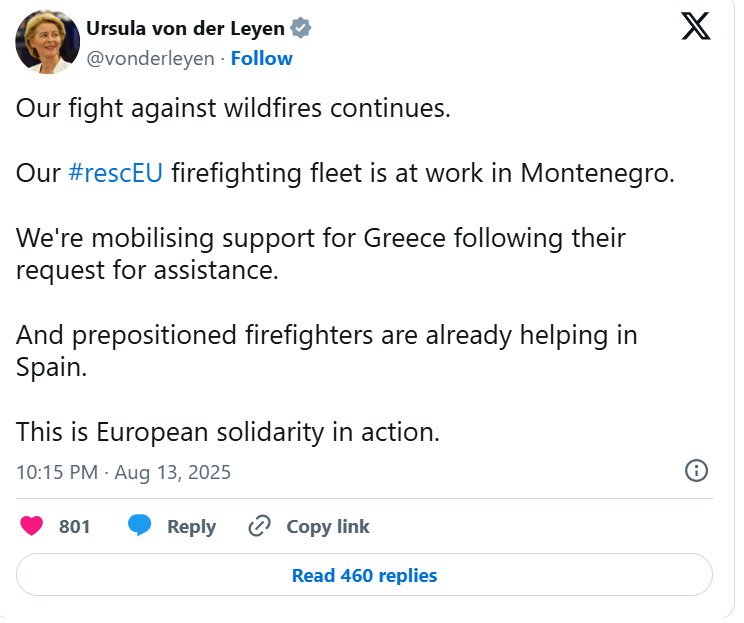This screenshot has width=744, height=623.
Task: Click the paragraph about support for Greece
Action: 320,254
